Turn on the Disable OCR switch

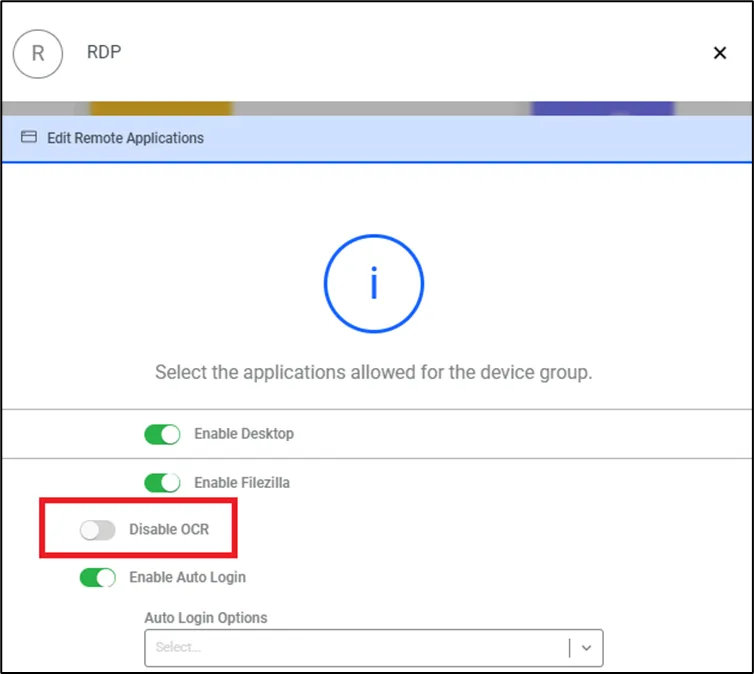[98, 530]
